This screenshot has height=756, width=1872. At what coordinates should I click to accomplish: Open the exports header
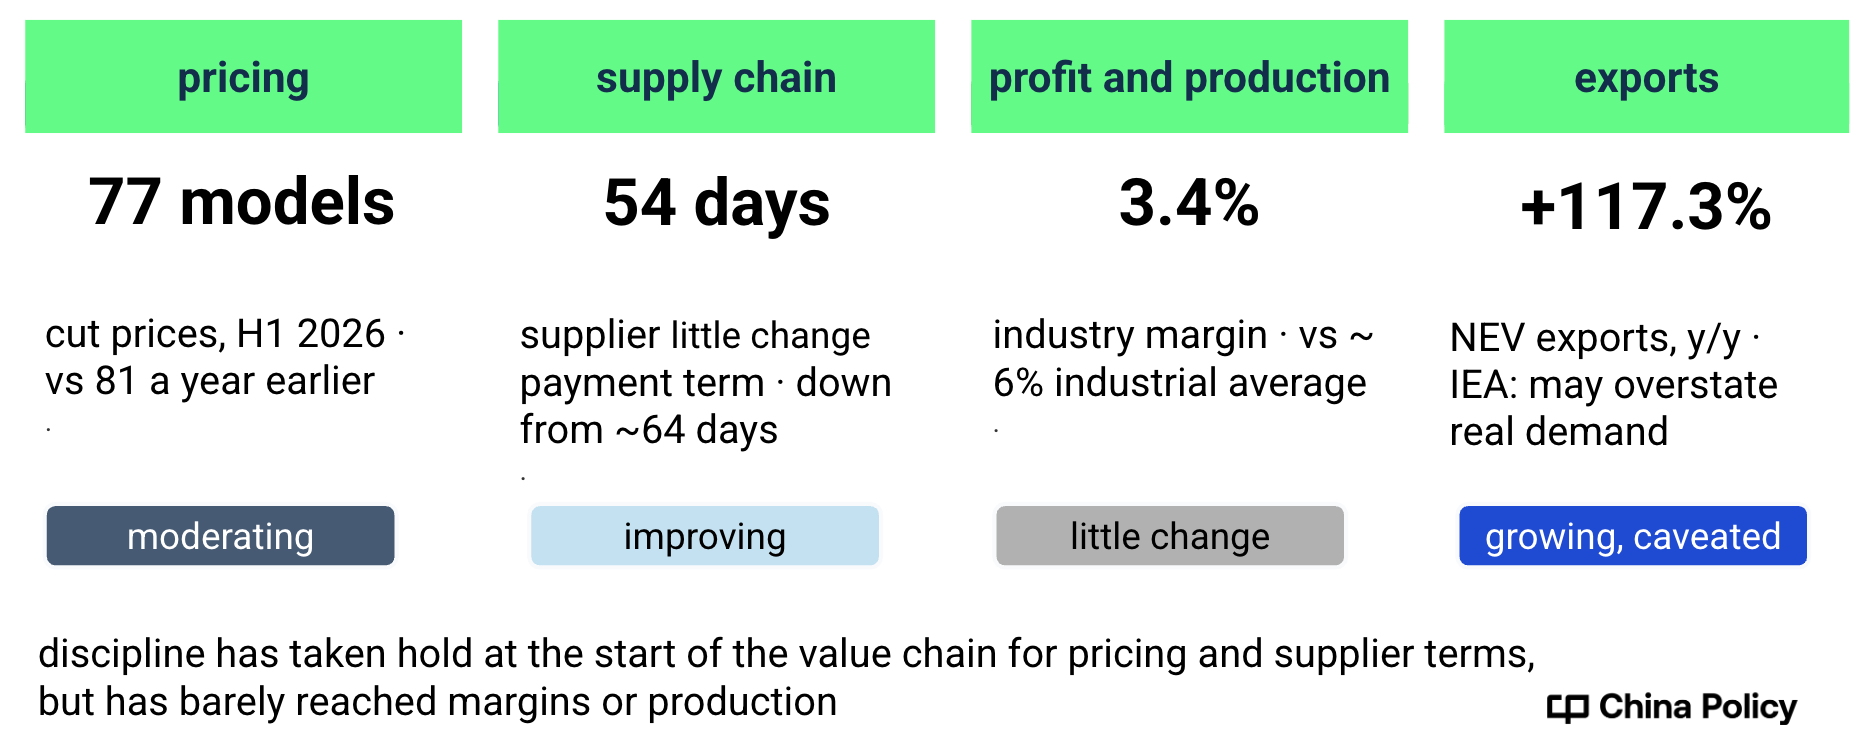point(1646,77)
